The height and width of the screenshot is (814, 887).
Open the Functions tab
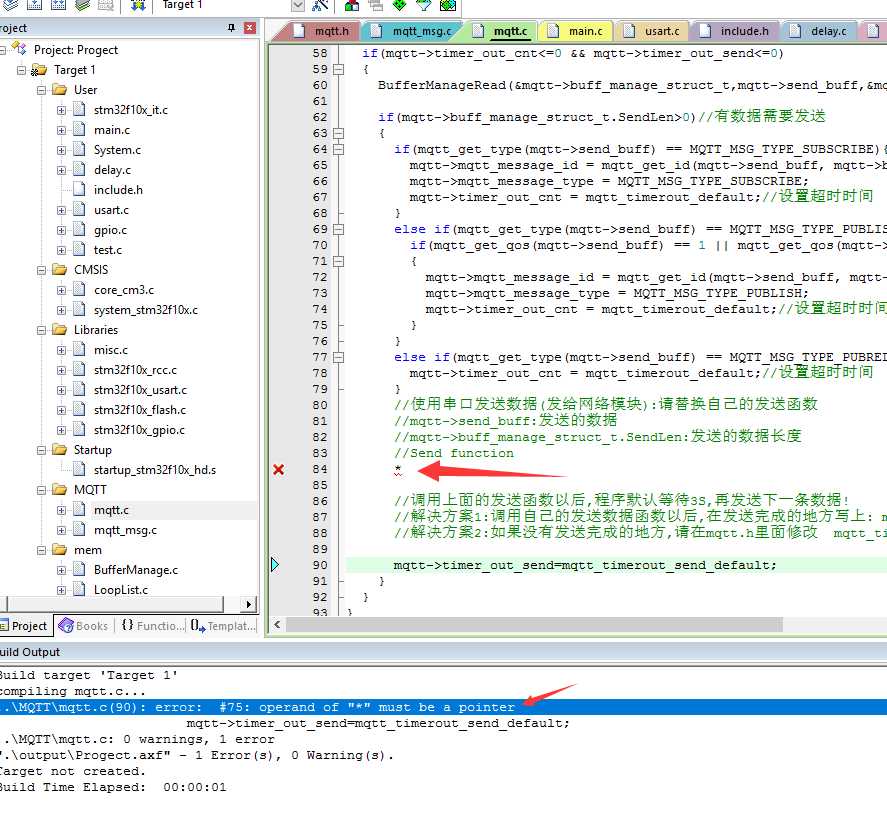coord(152,626)
